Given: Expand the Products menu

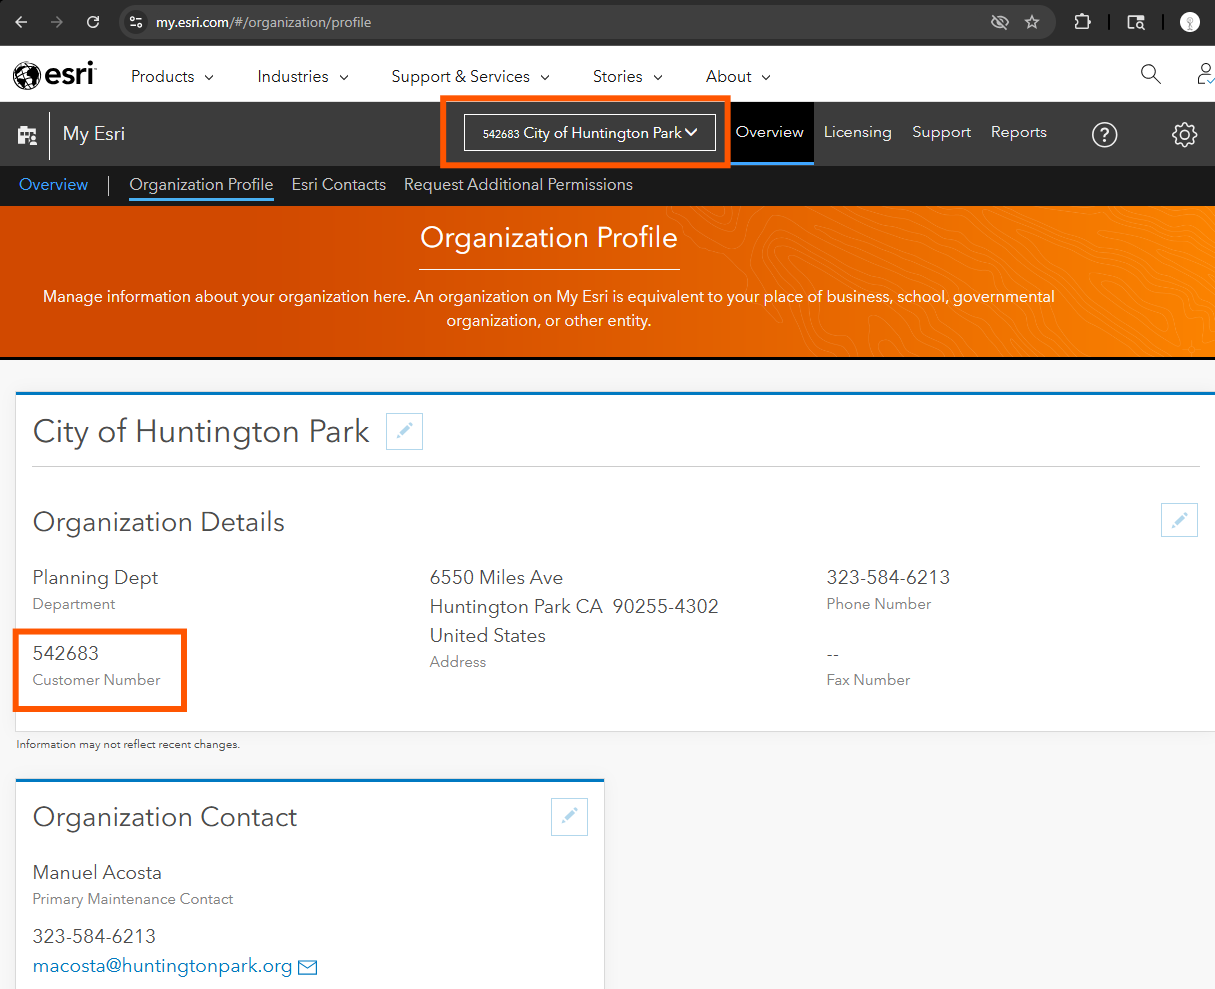Looking at the screenshot, I should [x=172, y=76].
